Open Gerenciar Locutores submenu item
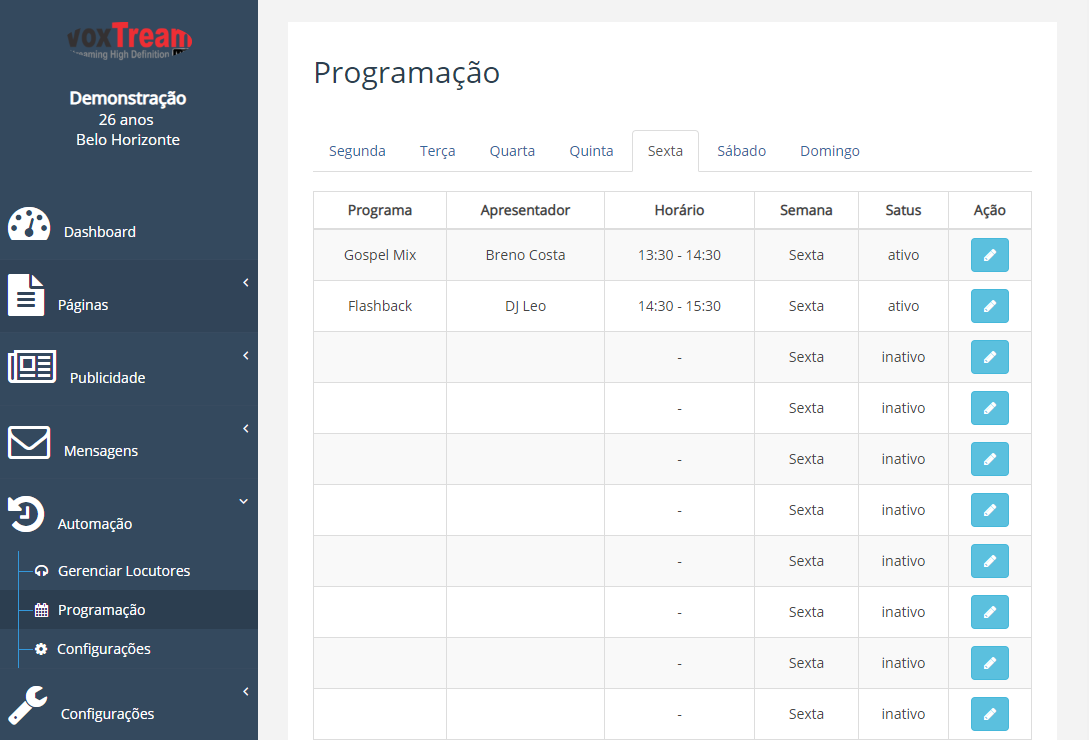This screenshot has width=1089, height=740. (124, 571)
